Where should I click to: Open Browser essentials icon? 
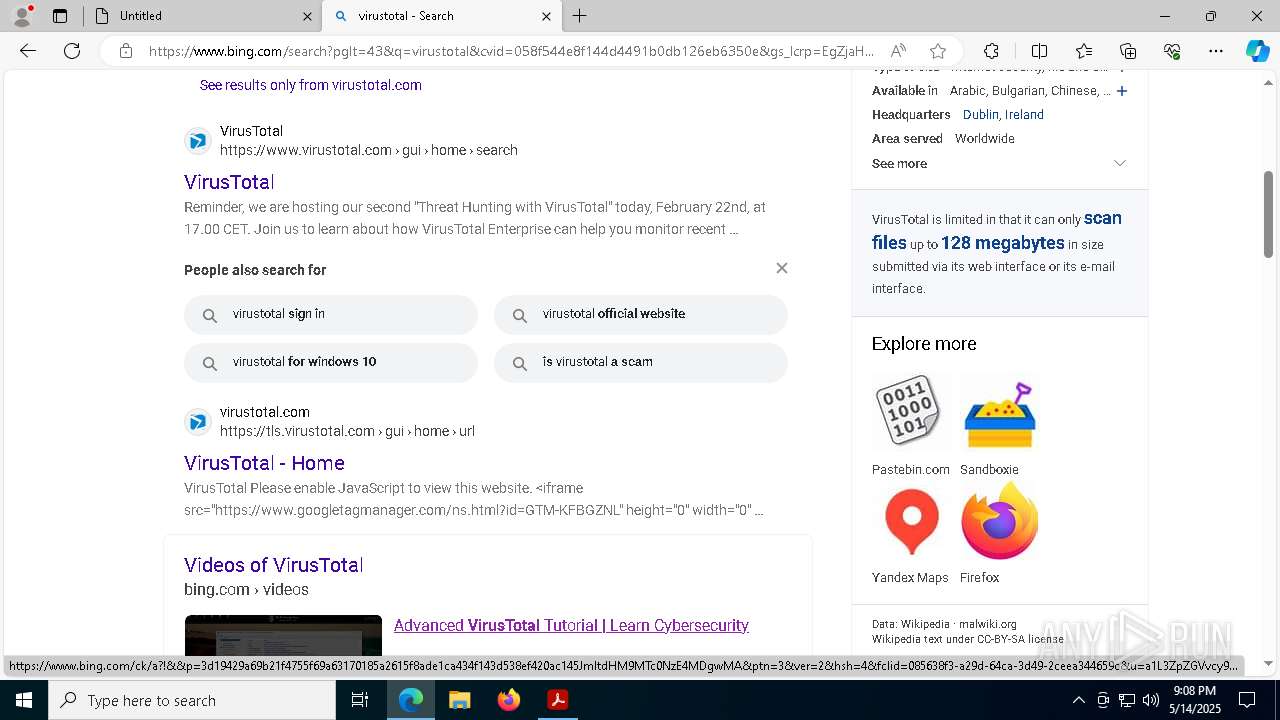pos(1172,51)
